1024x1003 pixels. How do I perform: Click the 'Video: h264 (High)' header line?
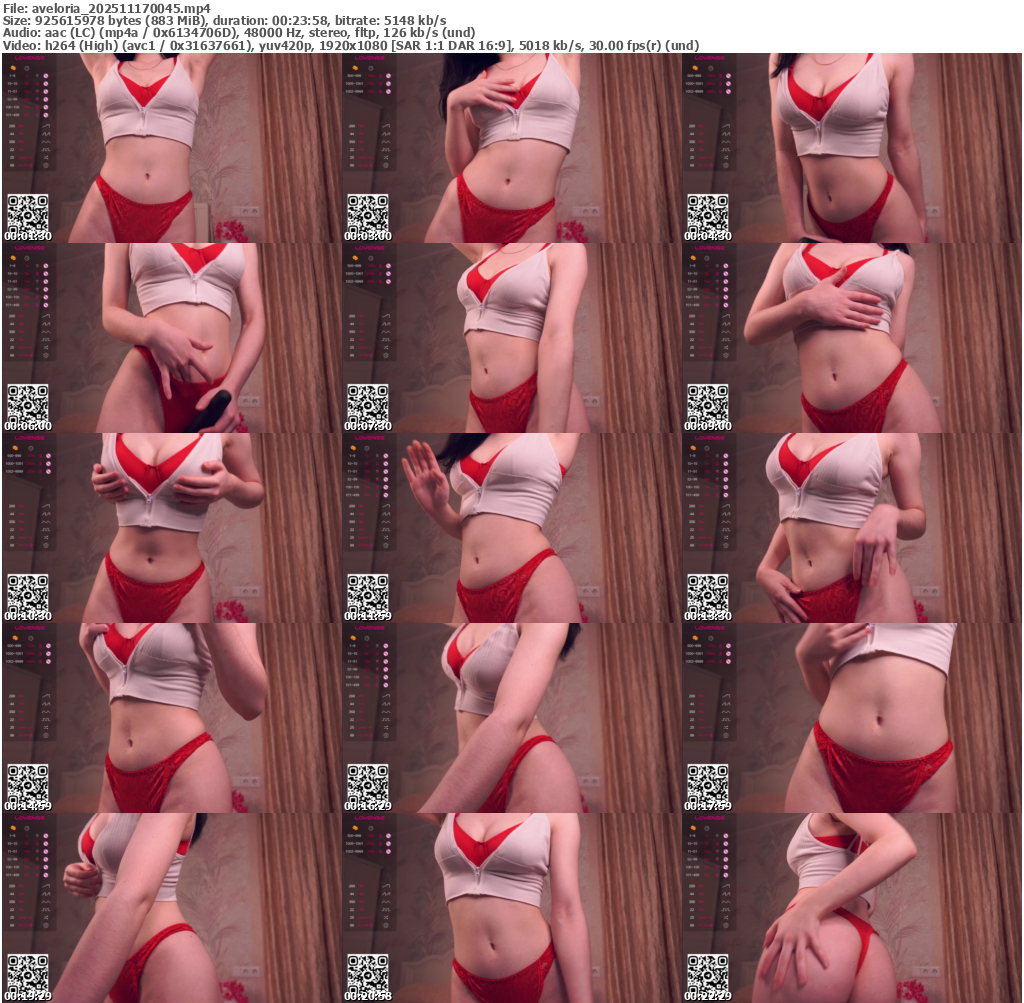tap(351, 46)
